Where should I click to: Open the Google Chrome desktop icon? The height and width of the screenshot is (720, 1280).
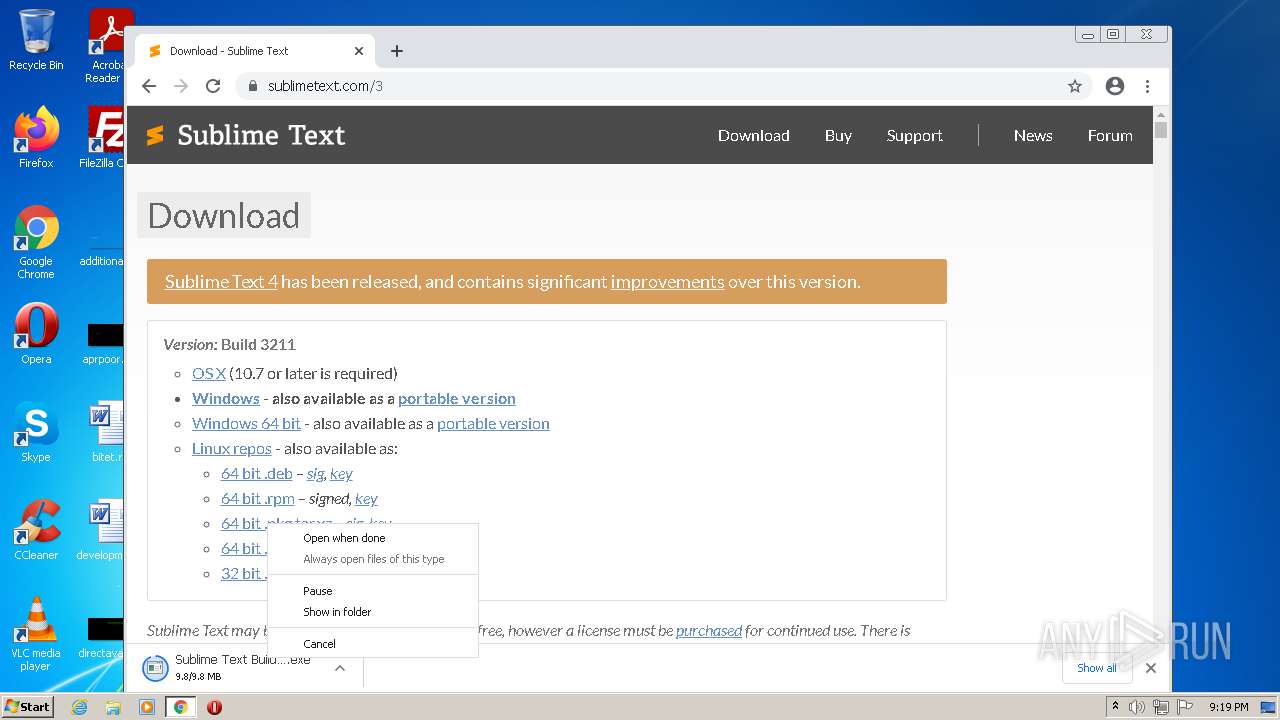point(36,242)
